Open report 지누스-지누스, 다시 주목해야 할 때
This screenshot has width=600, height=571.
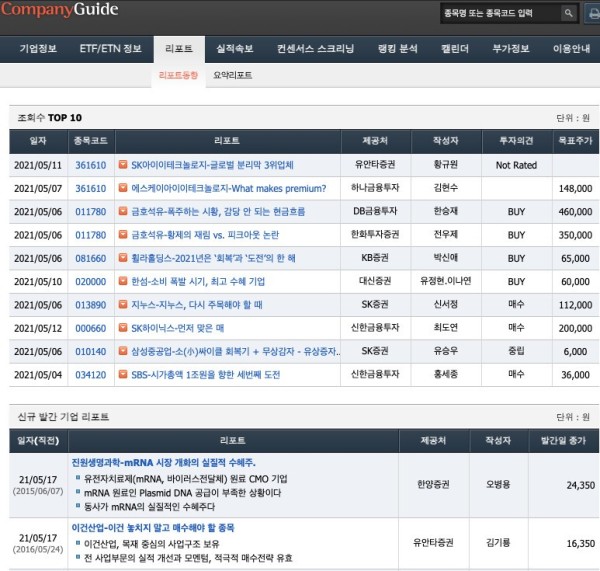[x=197, y=305]
